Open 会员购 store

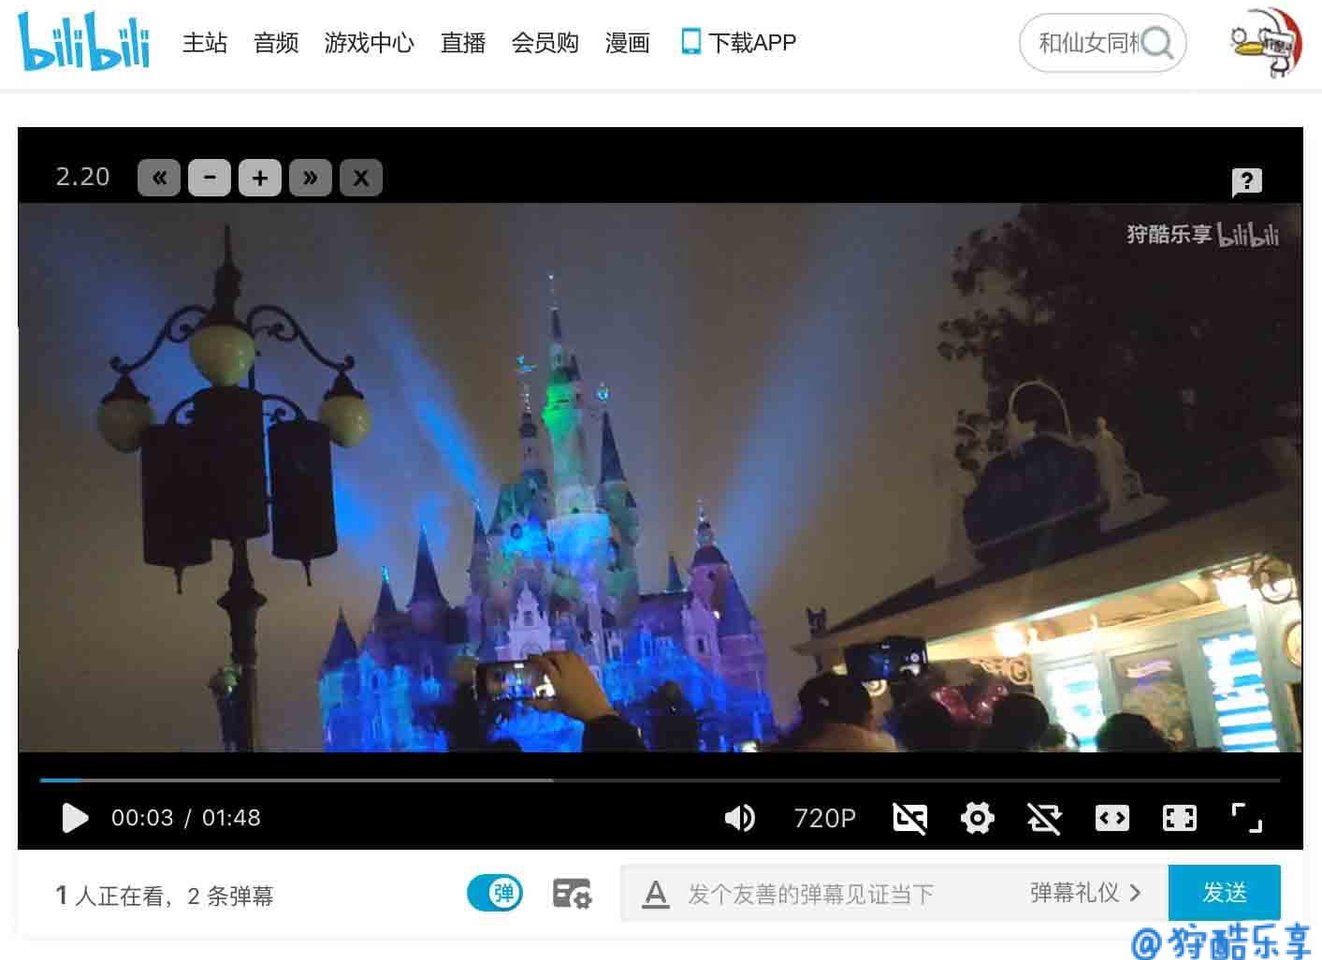click(x=545, y=43)
